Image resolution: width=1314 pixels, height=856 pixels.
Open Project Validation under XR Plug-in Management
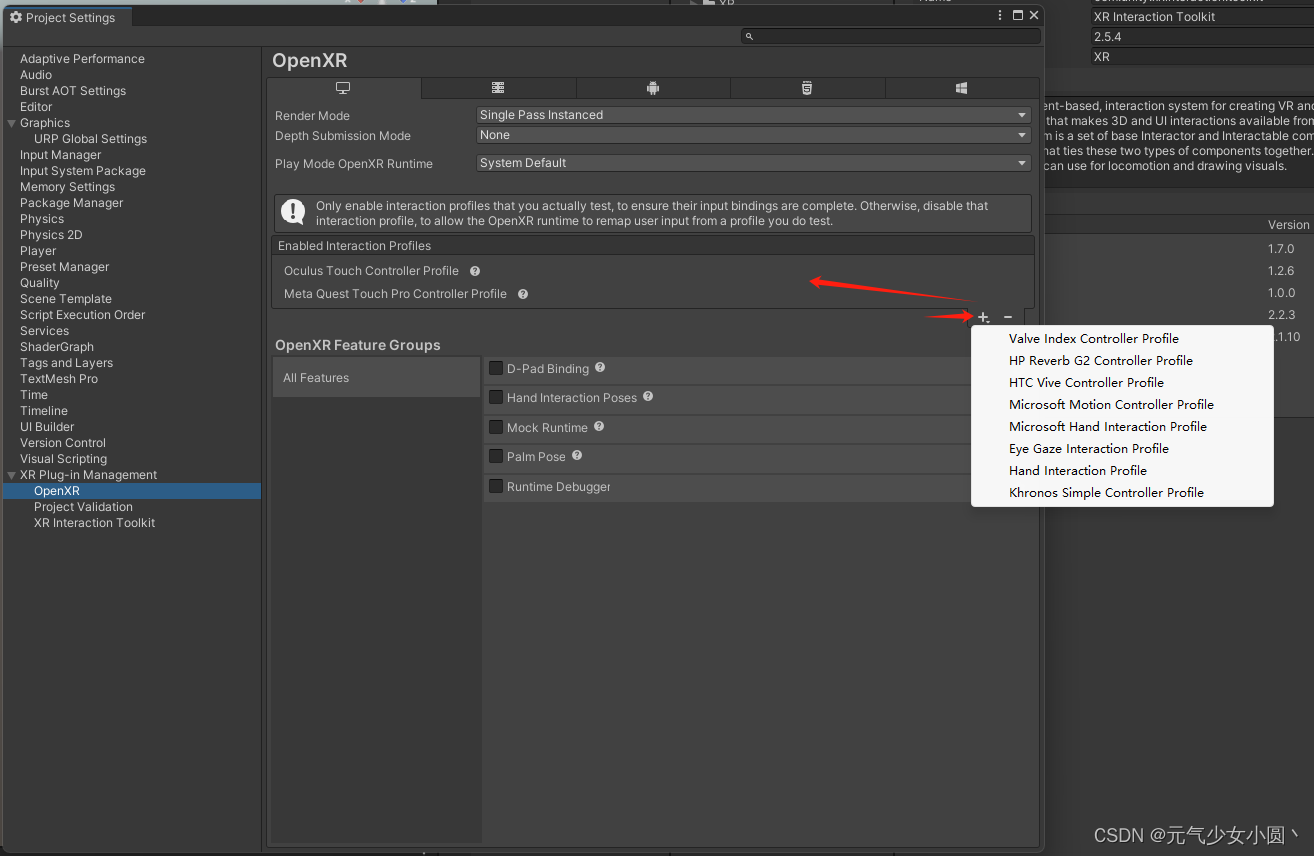click(x=83, y=507)
